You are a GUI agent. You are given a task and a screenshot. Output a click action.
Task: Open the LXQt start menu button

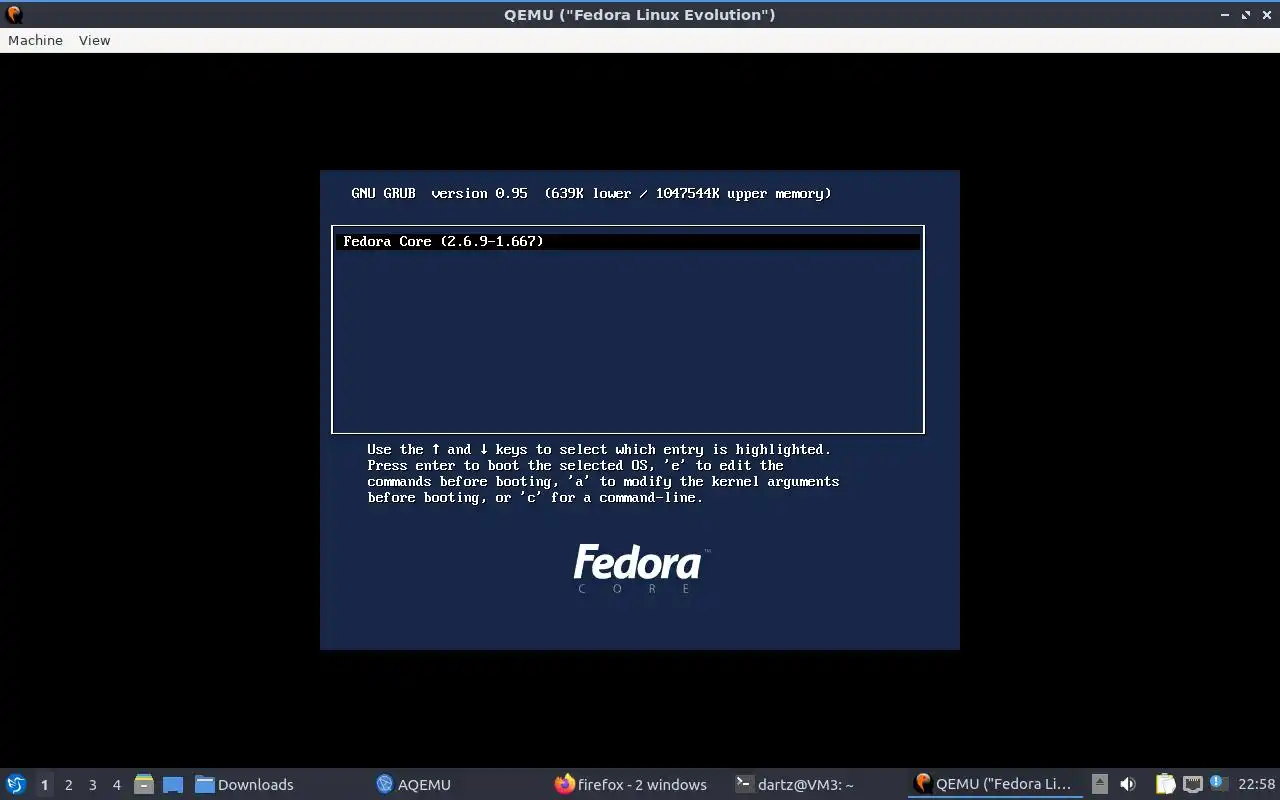pyautogui.click(x=16, y=784)
